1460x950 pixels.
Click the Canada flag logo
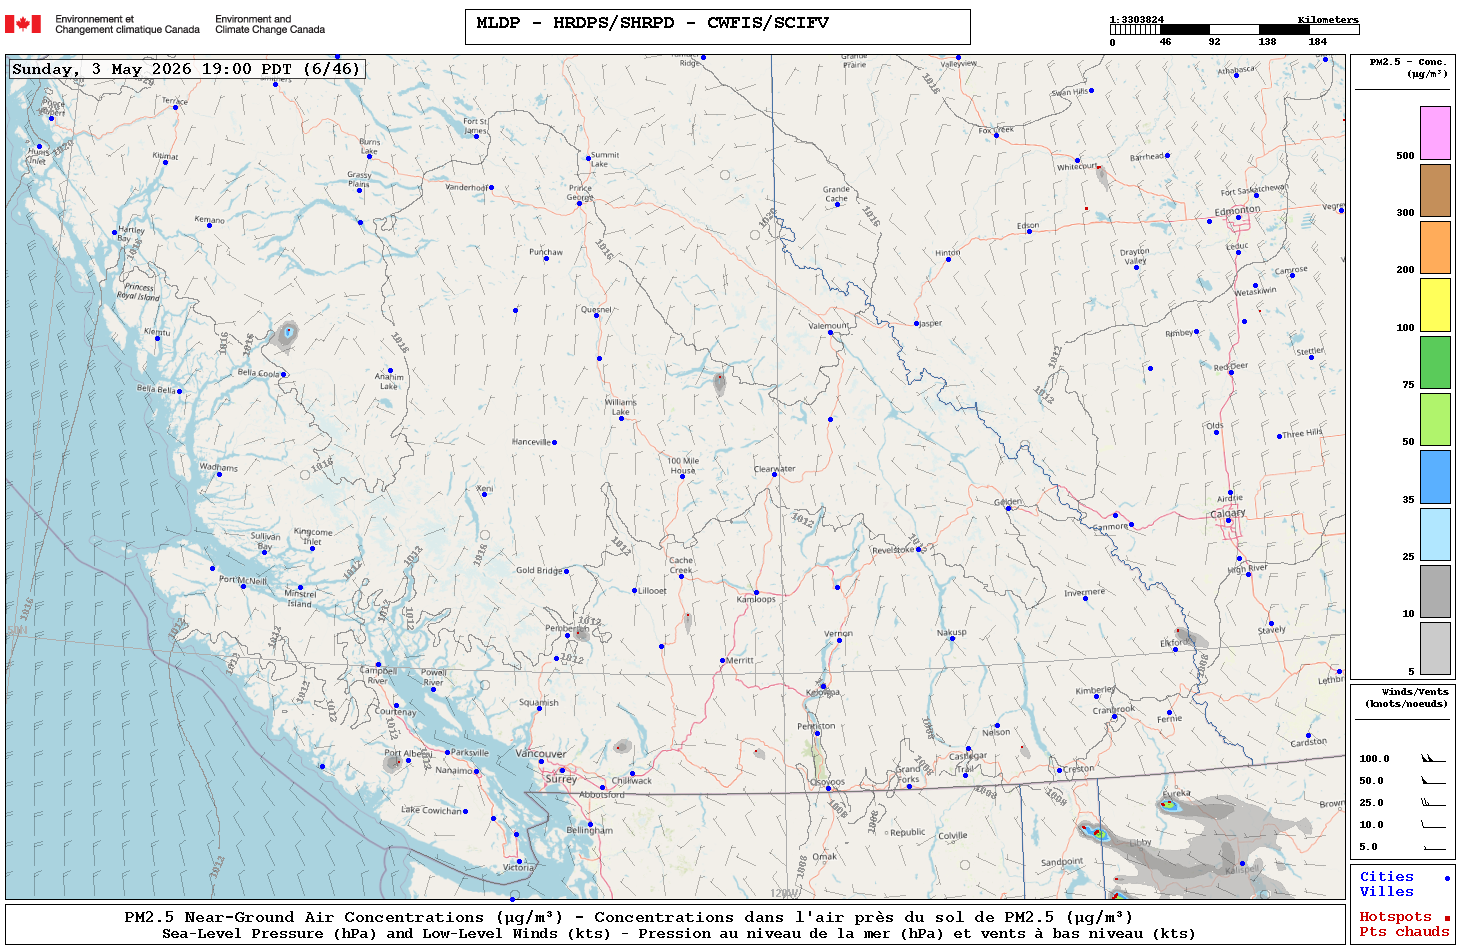[23, 24]
